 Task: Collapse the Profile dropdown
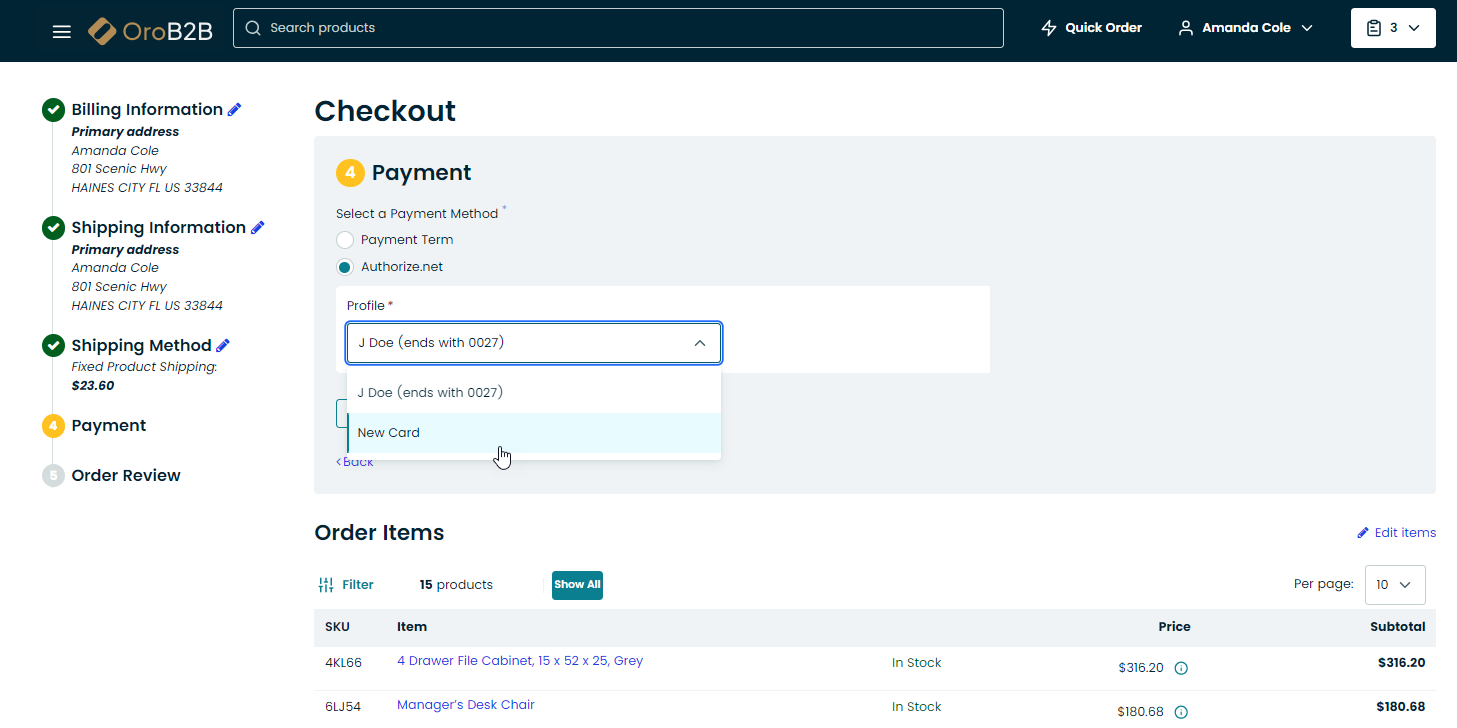pos(699,343)
